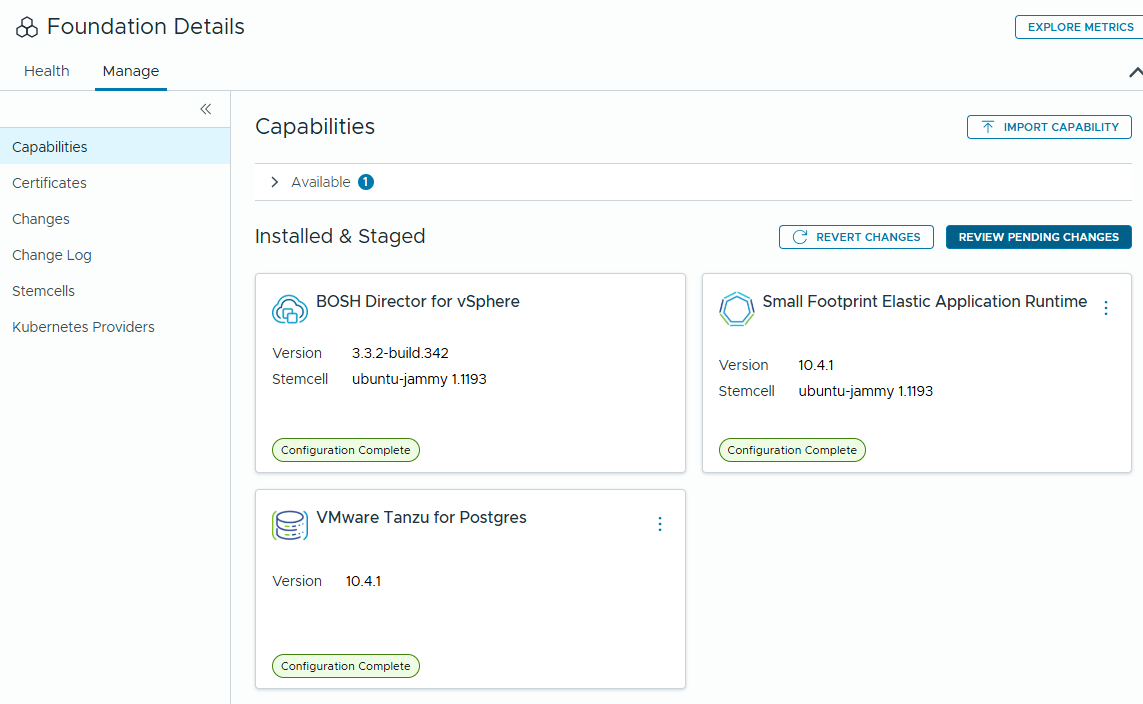Click the Small Footprint Runtime heptagon icon

click(736, 309)
